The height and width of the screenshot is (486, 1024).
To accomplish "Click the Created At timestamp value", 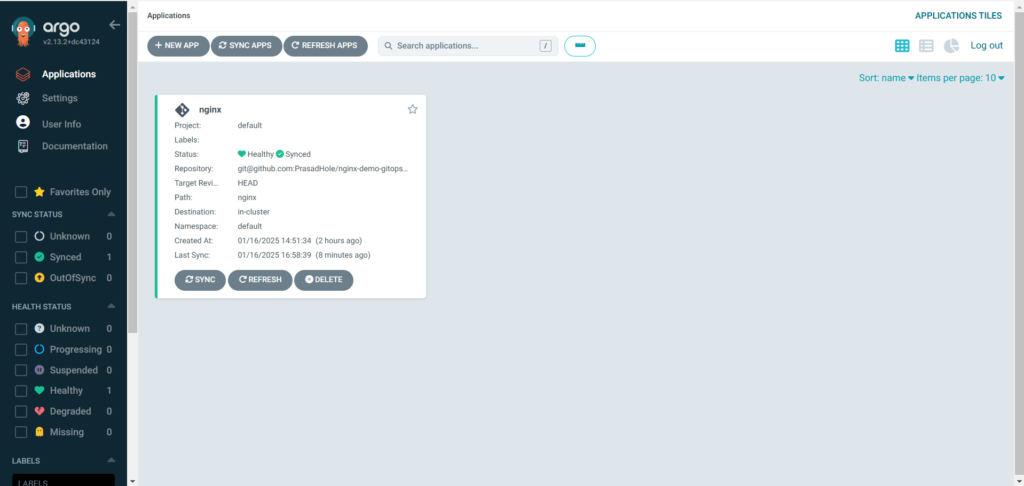I will click(300, 240).
